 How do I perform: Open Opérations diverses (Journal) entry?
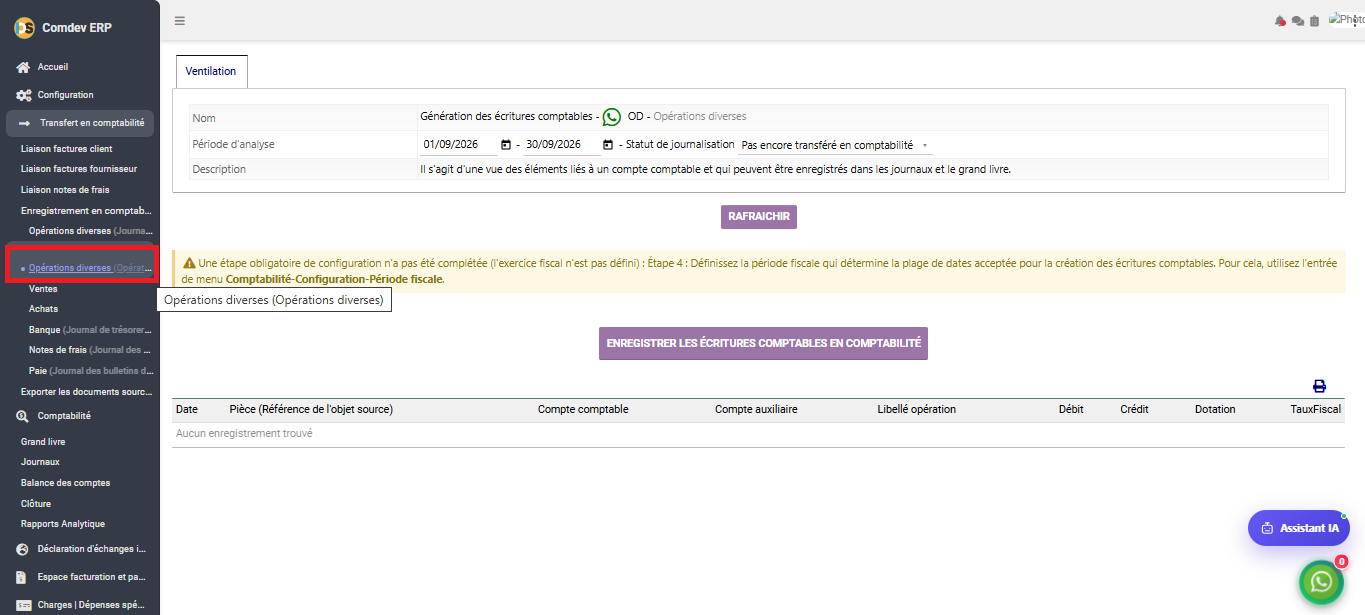[90, 231]
